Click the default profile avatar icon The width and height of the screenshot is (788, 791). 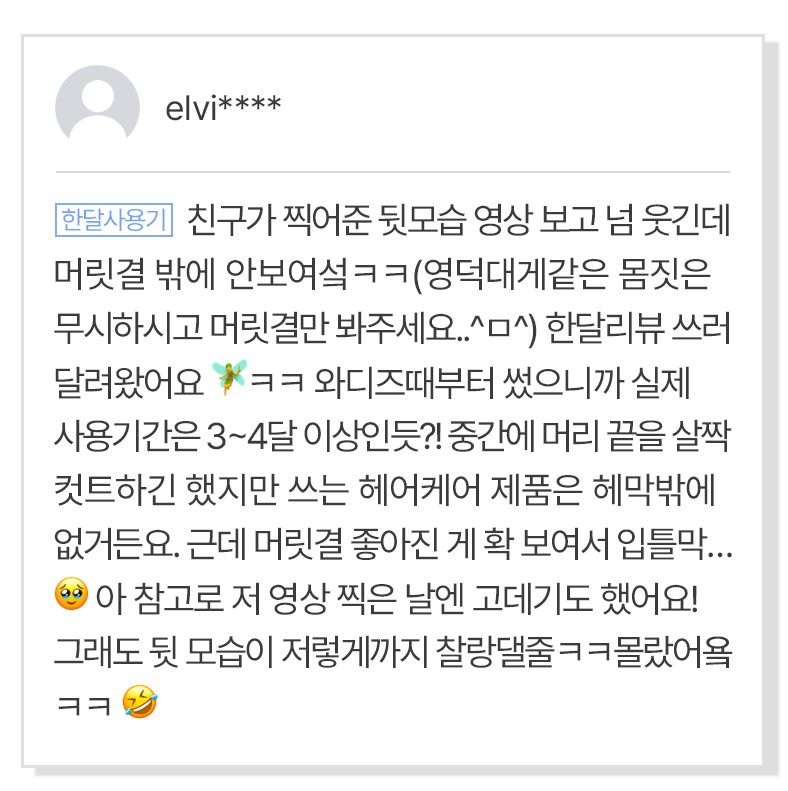tap(97, 107)
